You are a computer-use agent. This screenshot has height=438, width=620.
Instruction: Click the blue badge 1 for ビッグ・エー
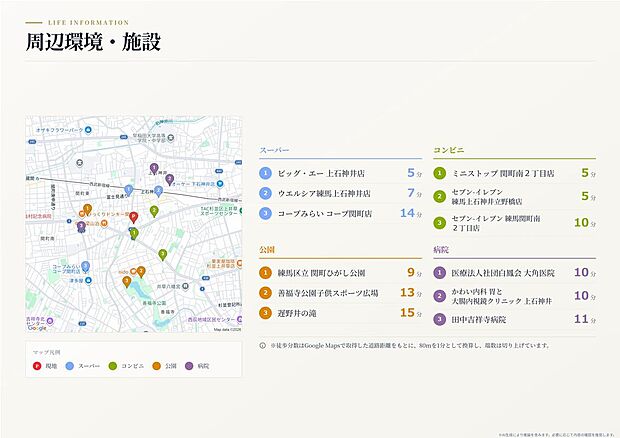point(265,173)
